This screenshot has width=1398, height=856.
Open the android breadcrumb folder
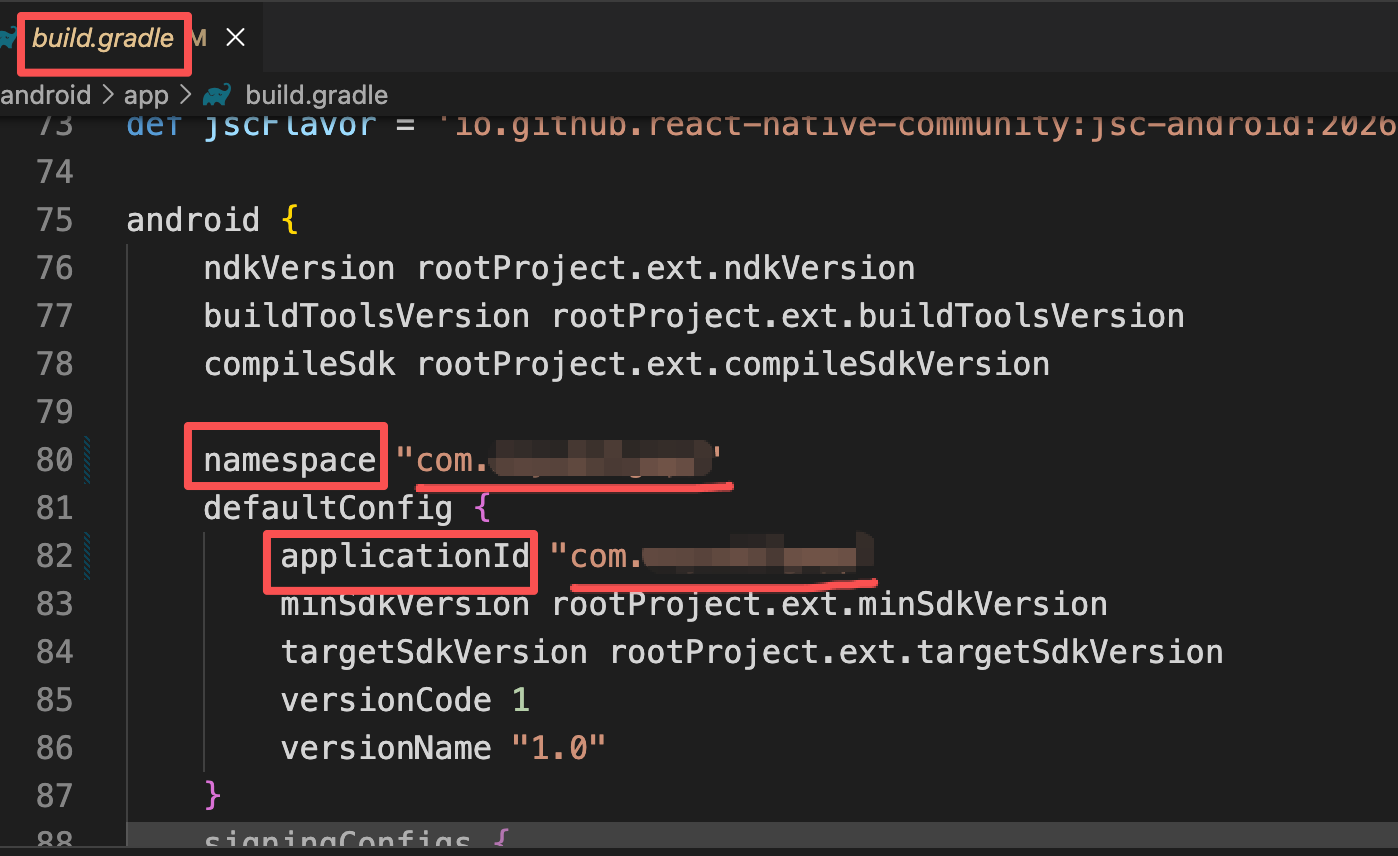46,95
